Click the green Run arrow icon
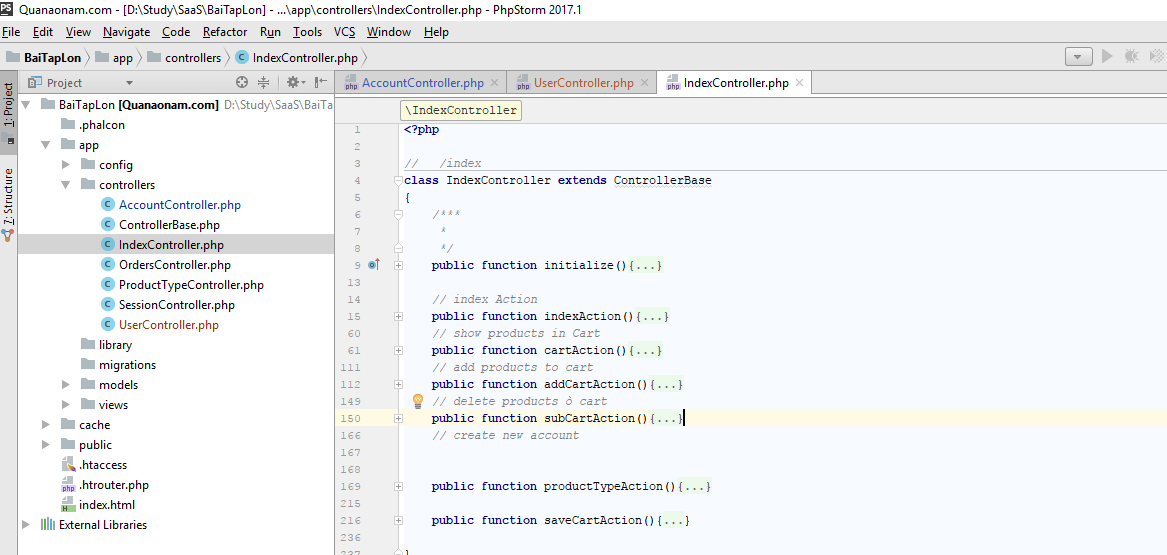1167x555 pixels. 1107,57
